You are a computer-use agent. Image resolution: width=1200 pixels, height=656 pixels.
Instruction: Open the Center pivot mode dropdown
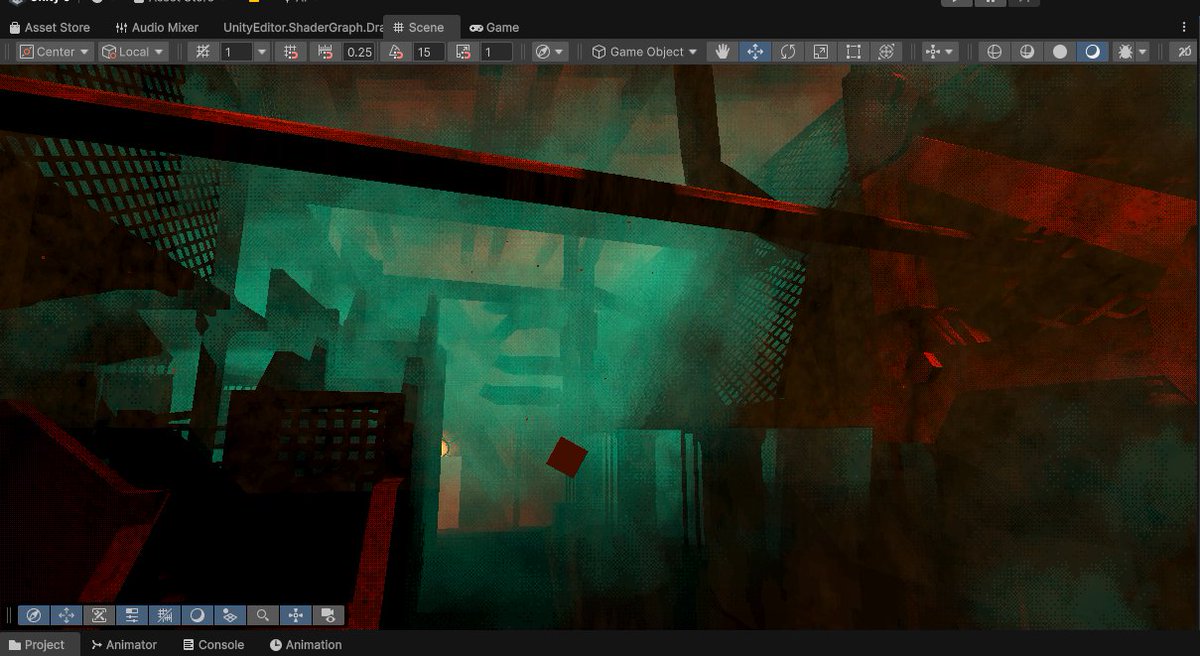(x=54, y=51)
